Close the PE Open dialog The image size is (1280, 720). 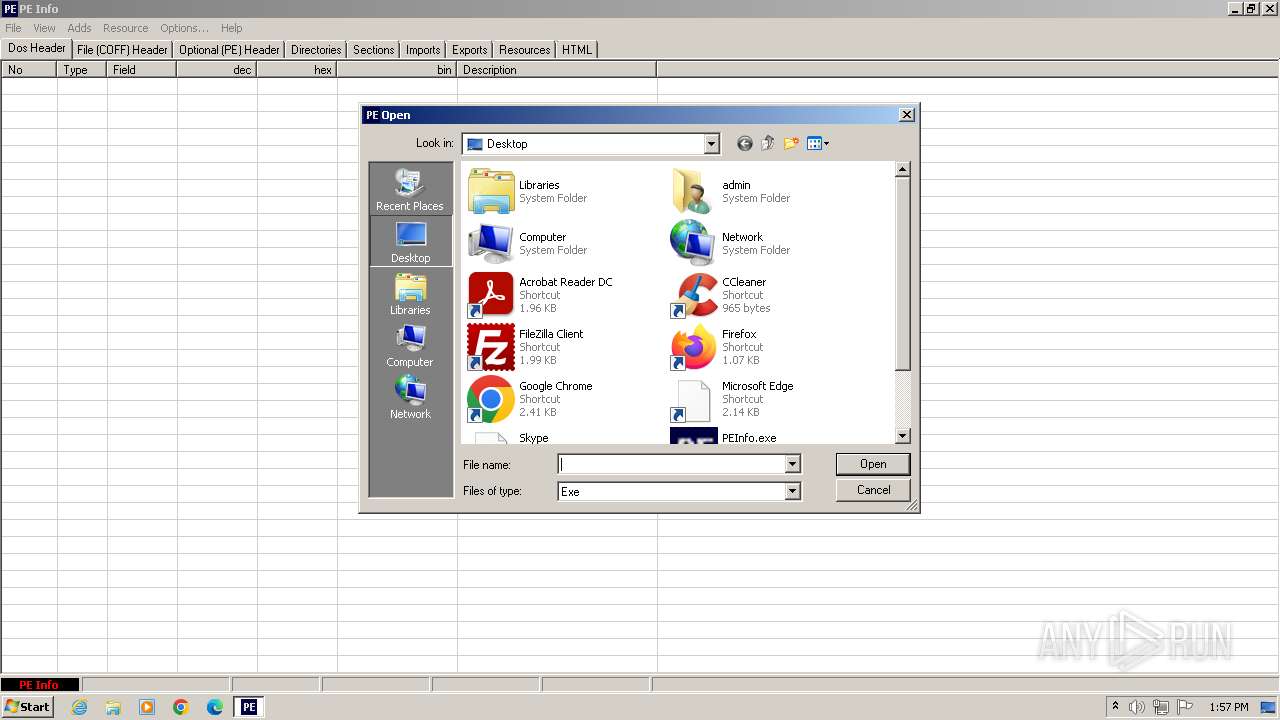(906, 115)
